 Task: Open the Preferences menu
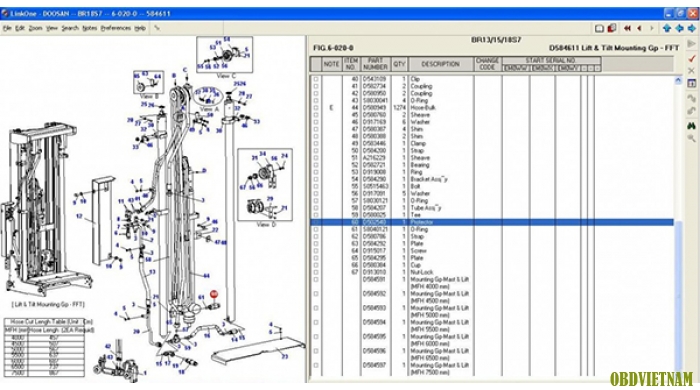click(116, 28)
